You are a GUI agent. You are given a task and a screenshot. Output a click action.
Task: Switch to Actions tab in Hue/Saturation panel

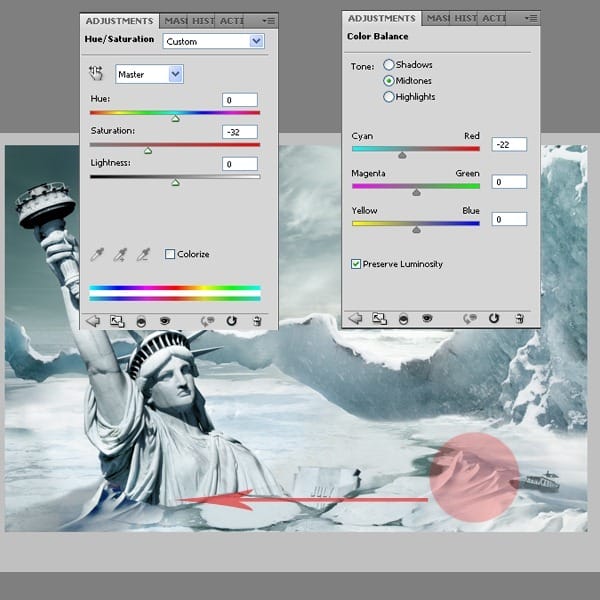231,21
